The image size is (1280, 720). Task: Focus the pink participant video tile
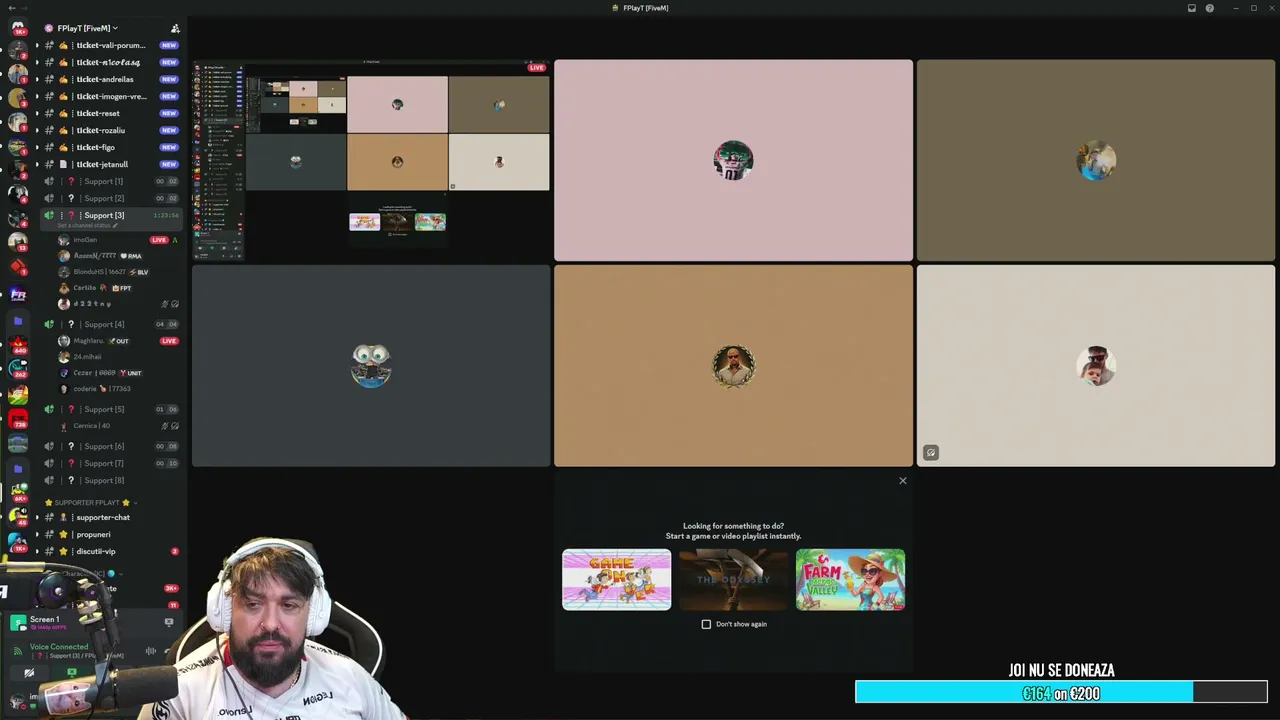[733, 160]
